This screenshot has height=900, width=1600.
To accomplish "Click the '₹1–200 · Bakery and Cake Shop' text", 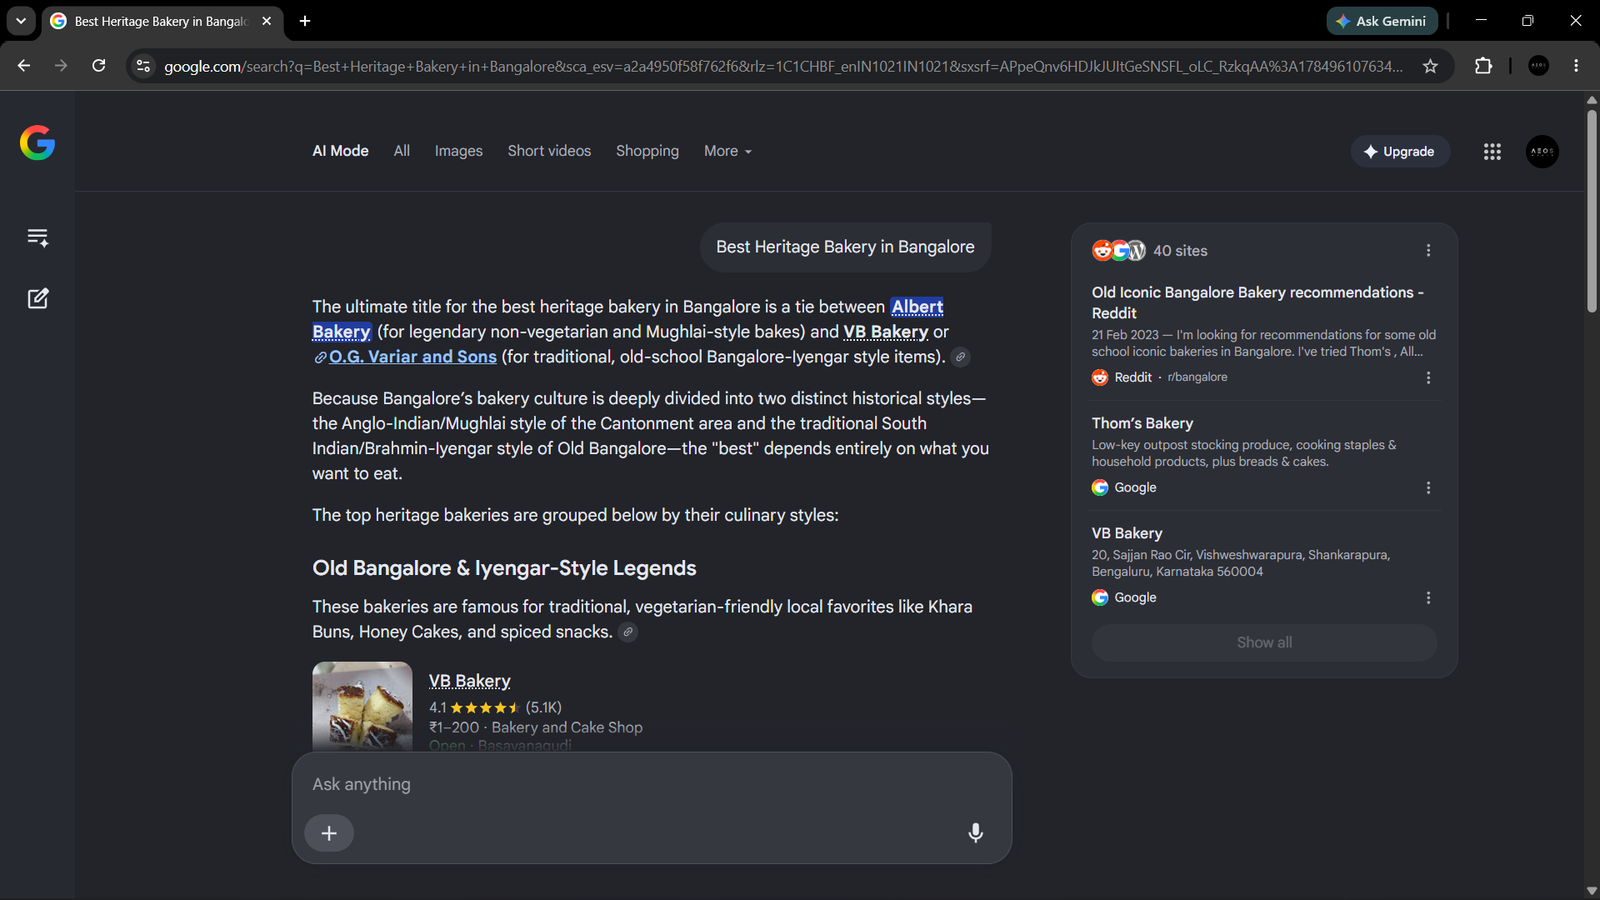I will click(536, 727).
